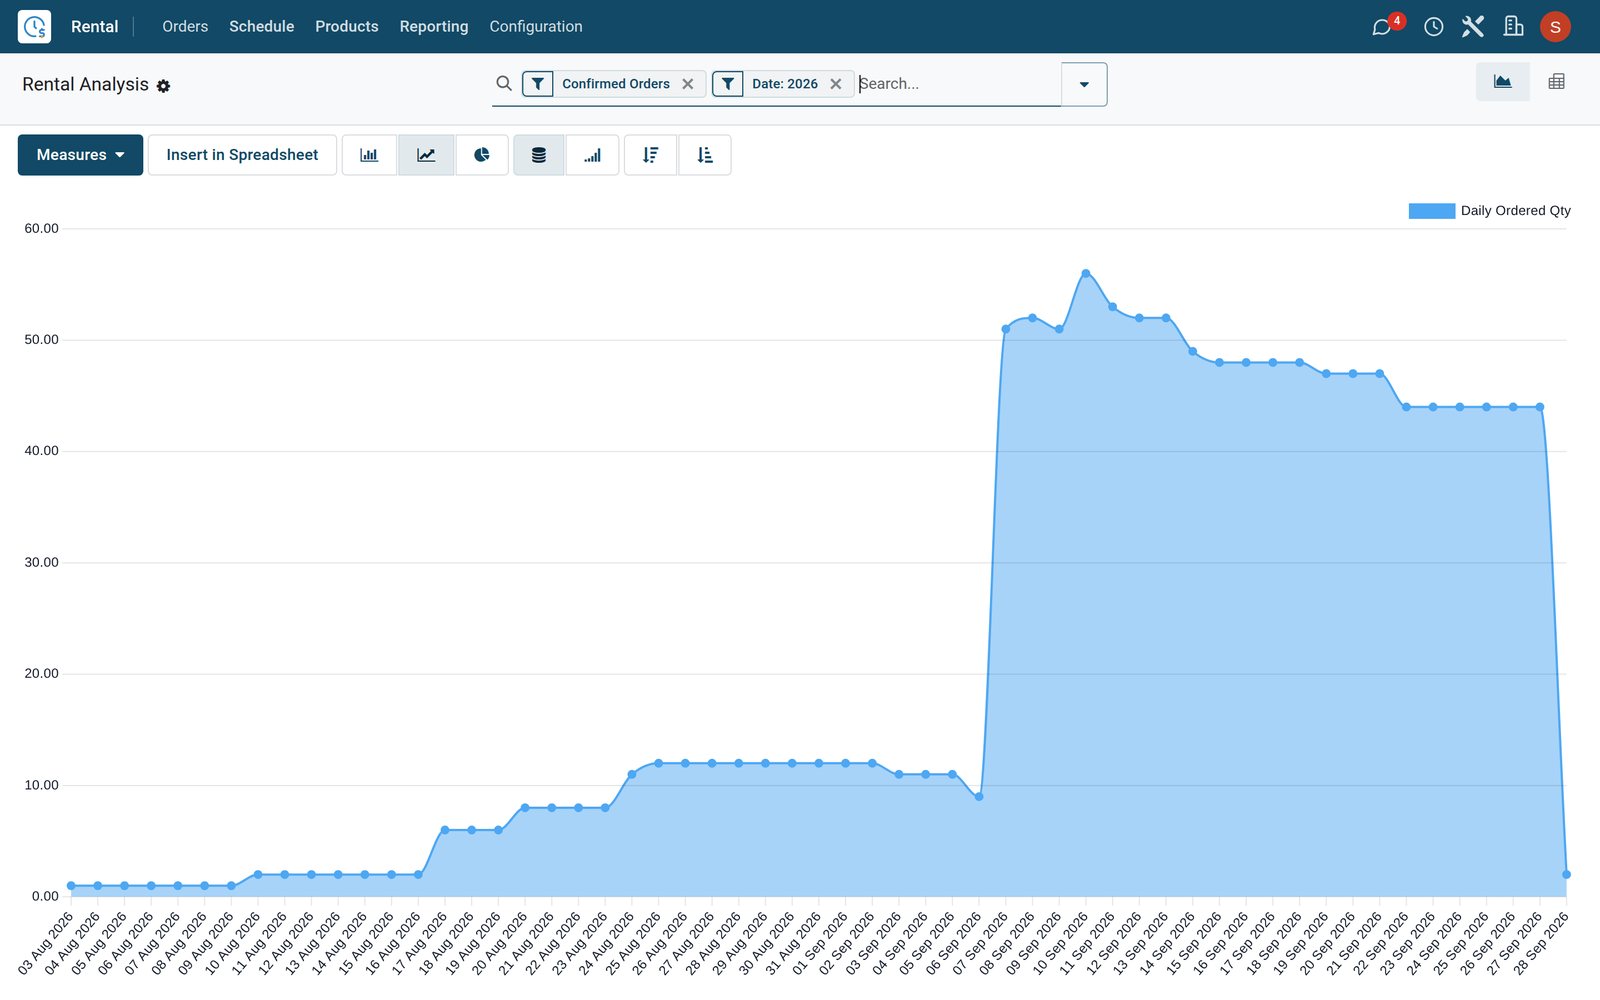1600x1000 pixels.
Task: Click the last data point on 28 Sep 2026
Action: click(x=1566, y=875)
